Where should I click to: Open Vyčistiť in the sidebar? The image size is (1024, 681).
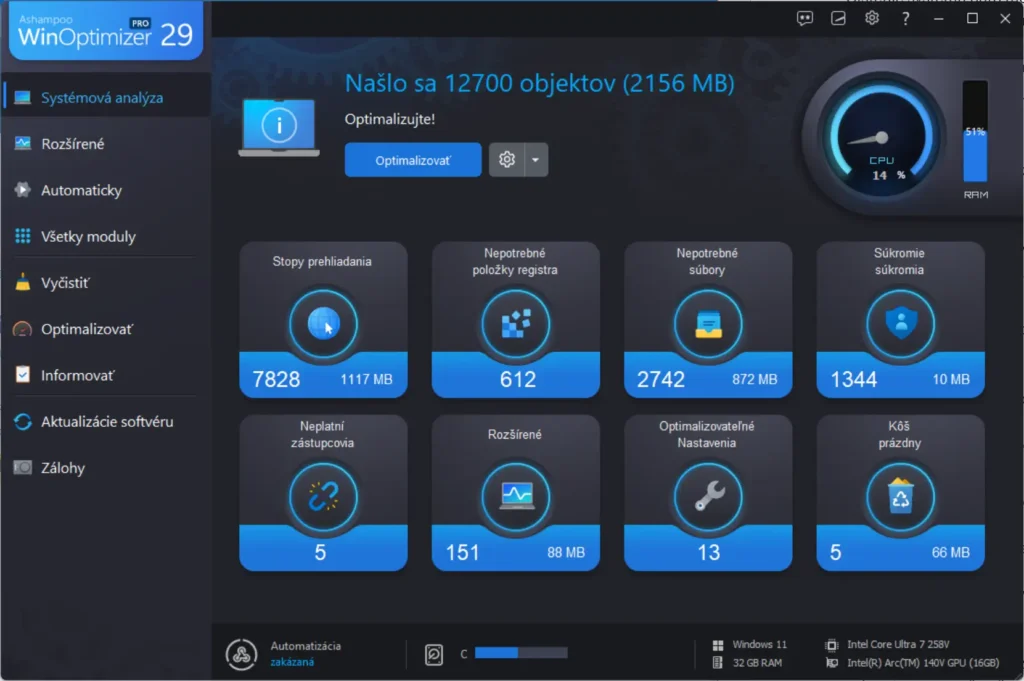coord(106,283)
